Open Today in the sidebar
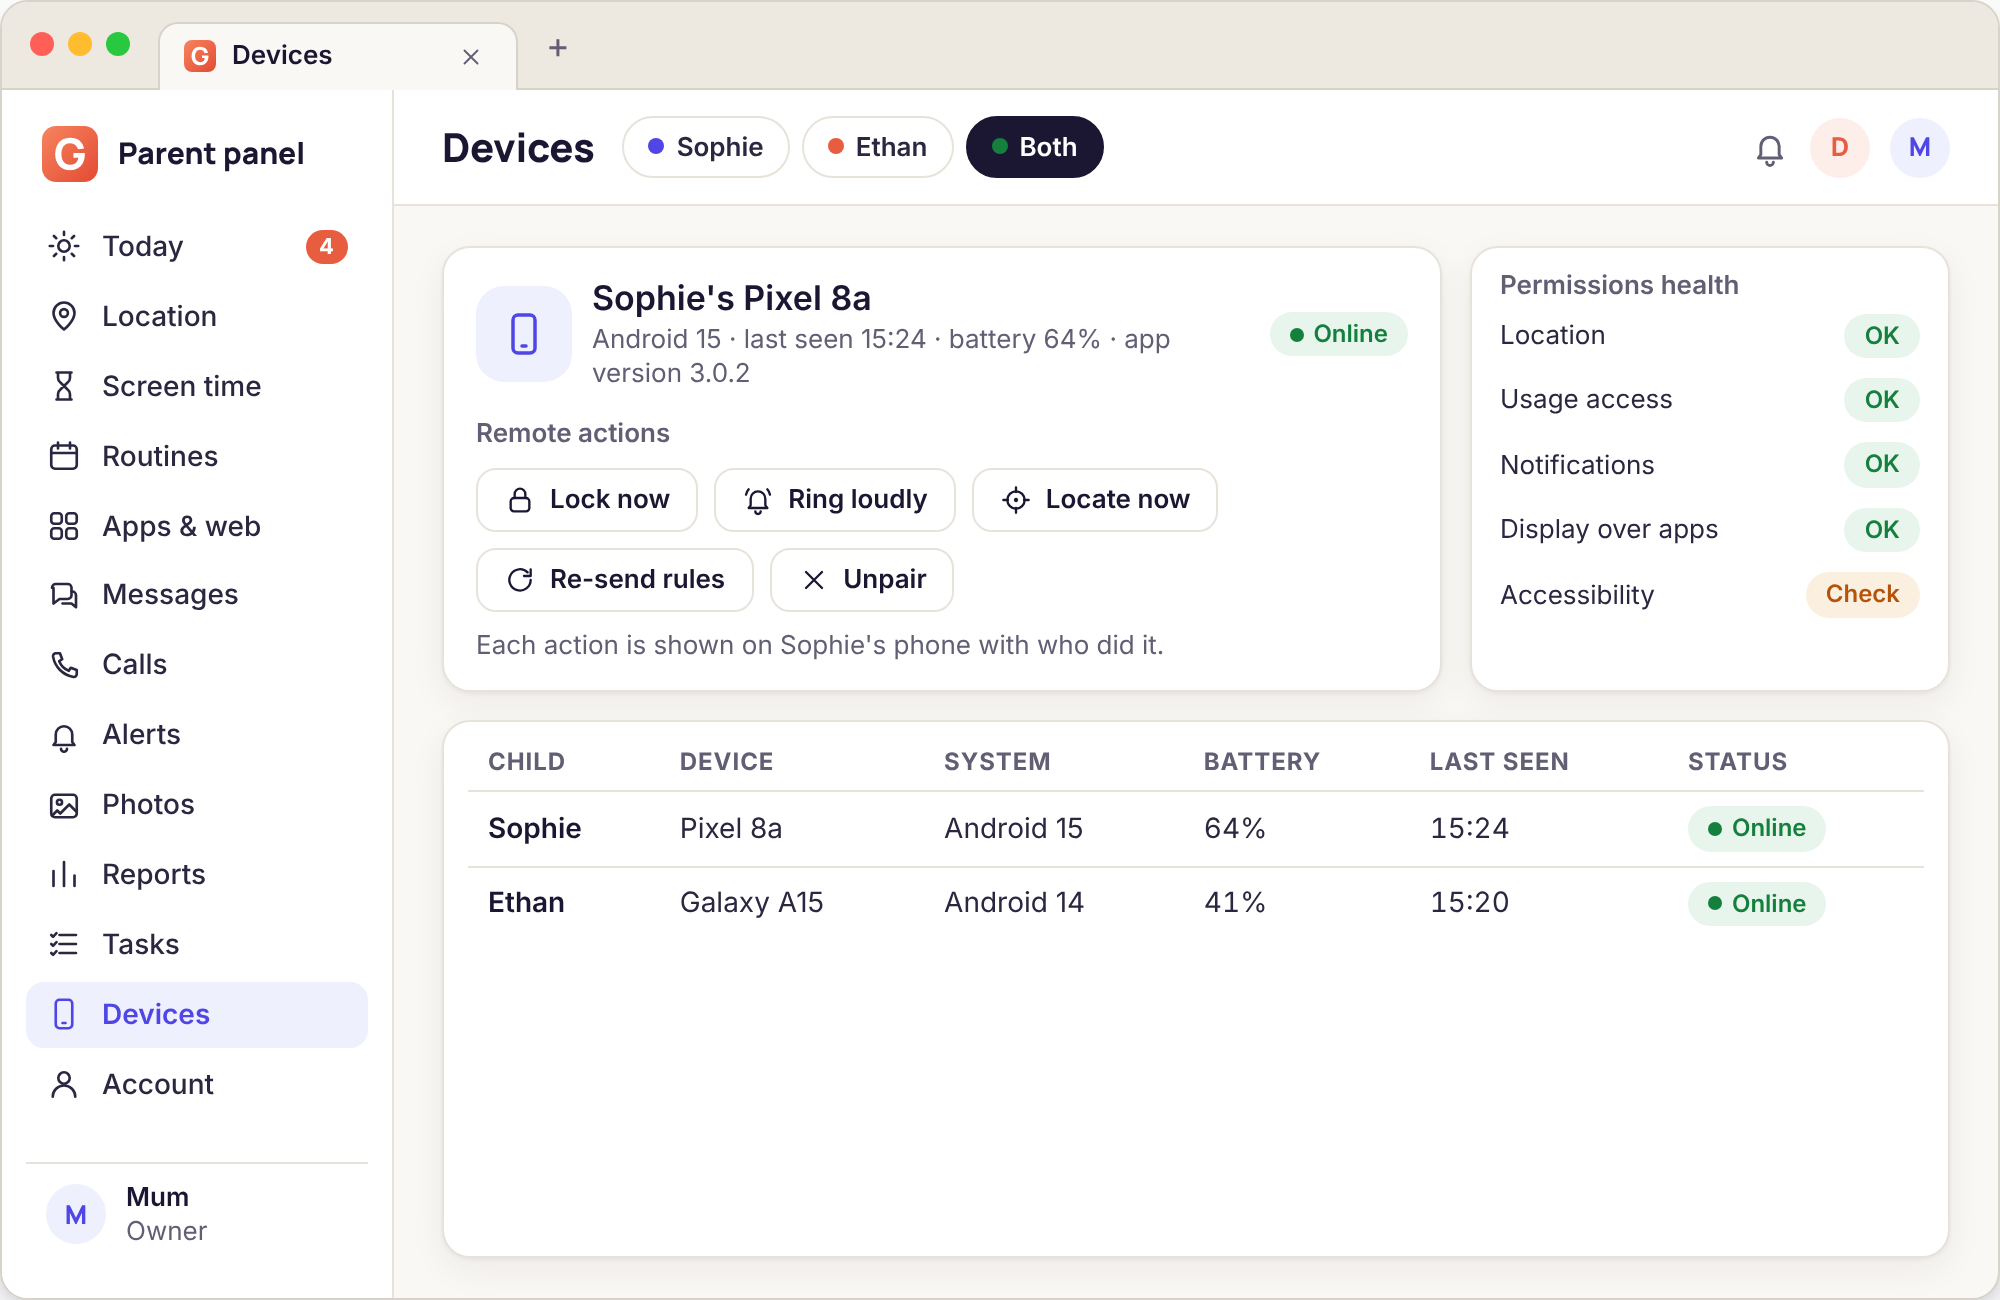This screenshot has height=1300, width=2000. coord(197,246)
